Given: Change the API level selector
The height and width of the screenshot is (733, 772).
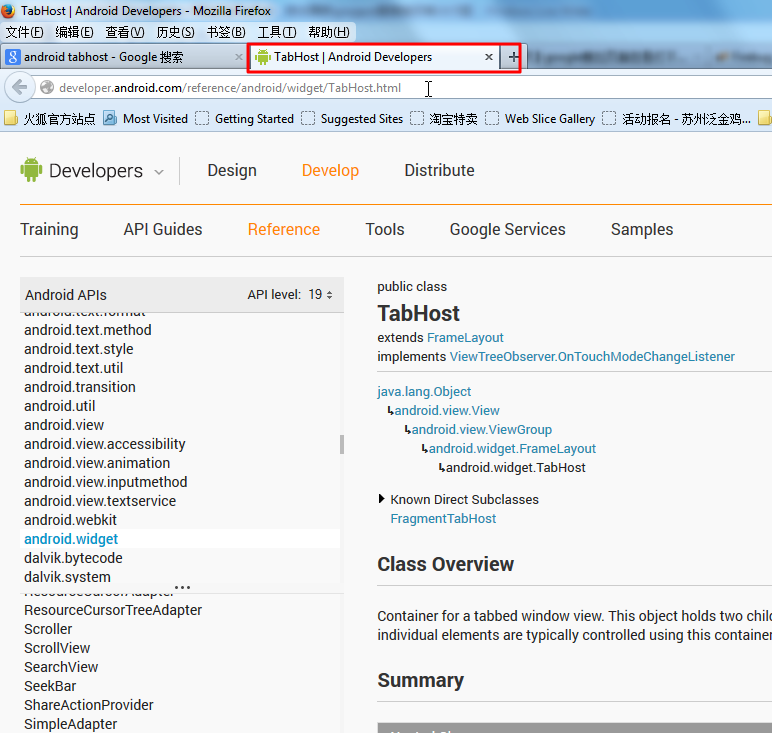Looking at the screenshot, I should [x=321, y=294].
